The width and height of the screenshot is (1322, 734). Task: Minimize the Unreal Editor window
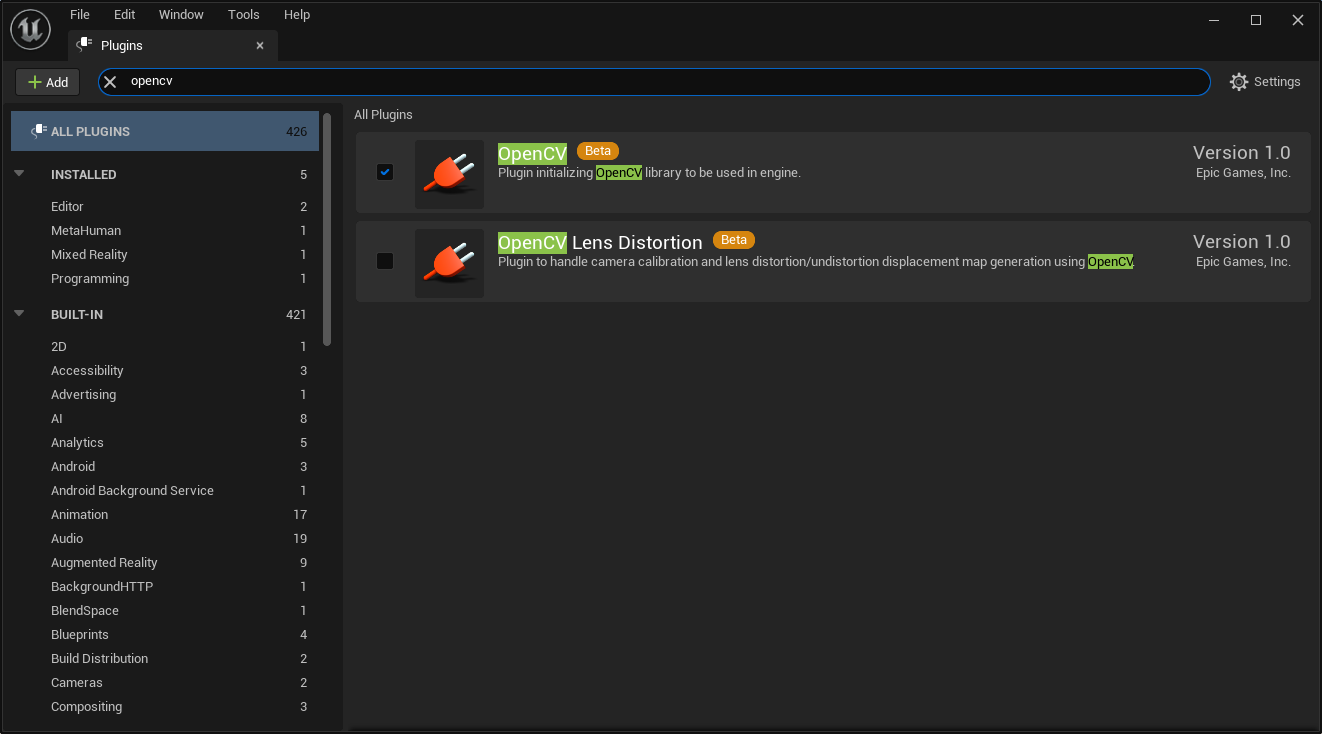[1214, 20]
